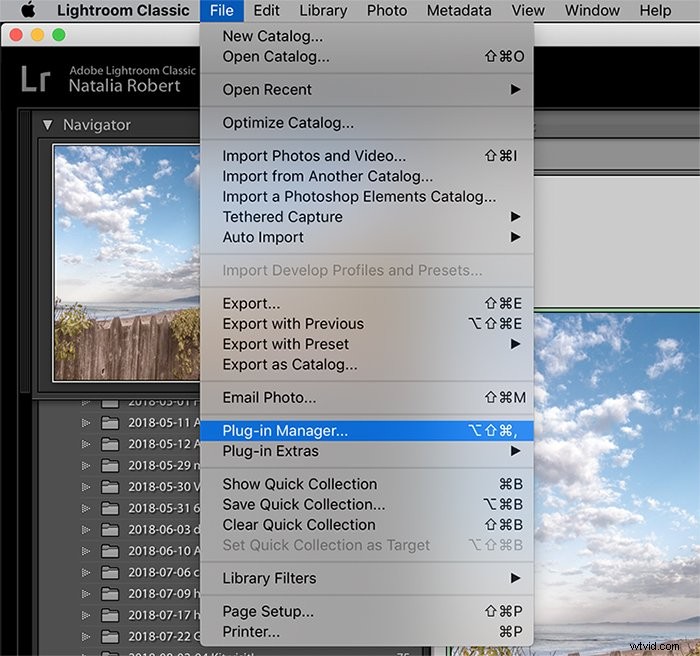Open the Edit menu

click(x=267, y=10)
